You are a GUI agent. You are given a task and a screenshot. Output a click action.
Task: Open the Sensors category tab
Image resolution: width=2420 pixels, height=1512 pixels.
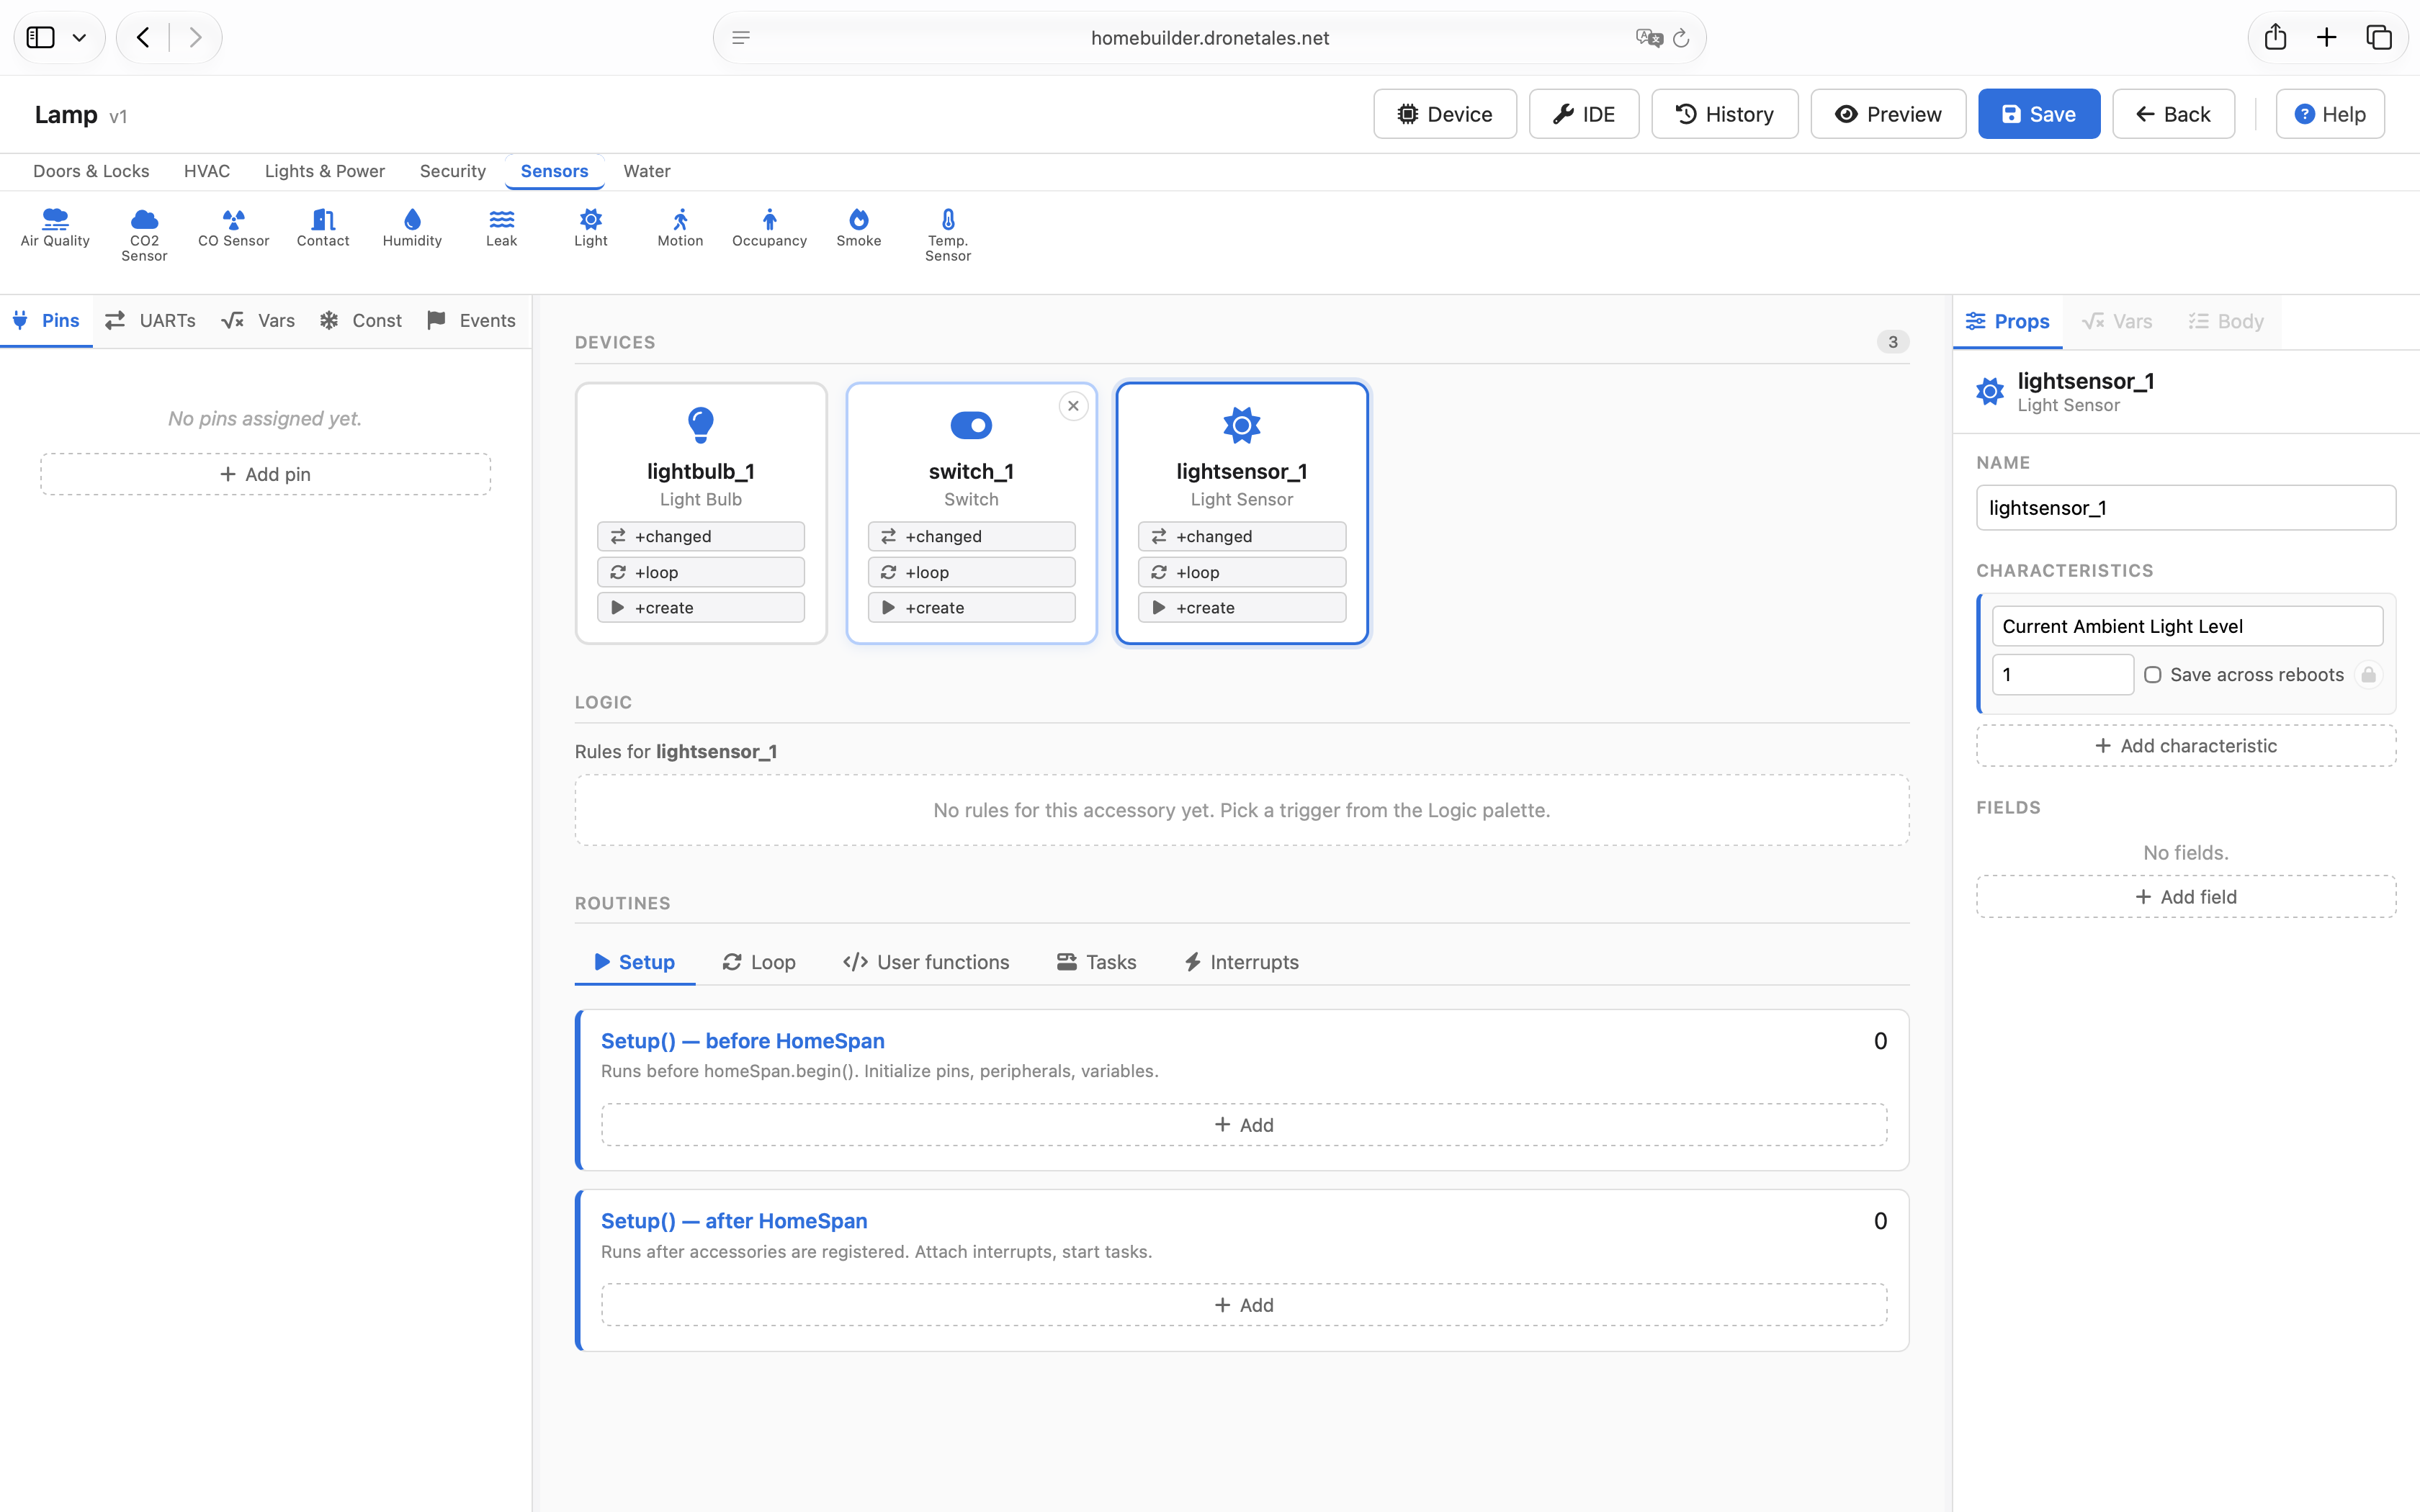tap(554, 171)
